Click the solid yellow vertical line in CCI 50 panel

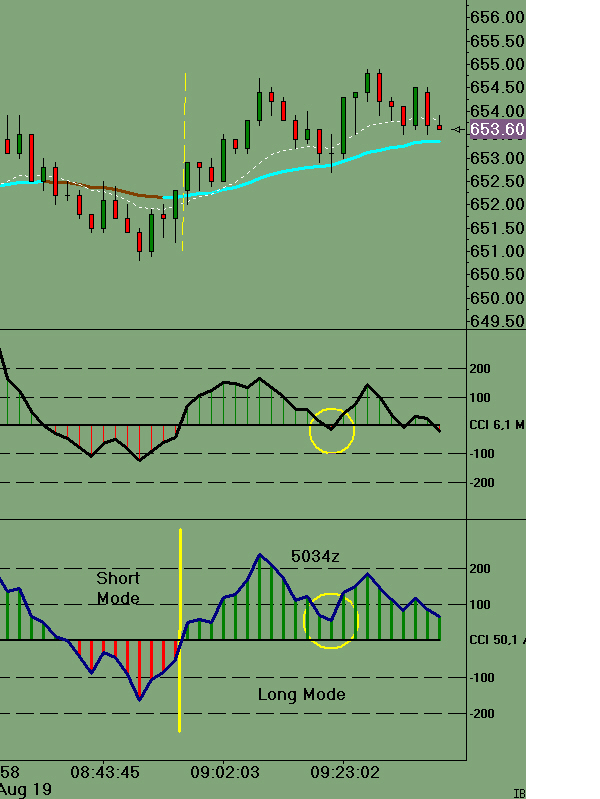pos(180,631)
